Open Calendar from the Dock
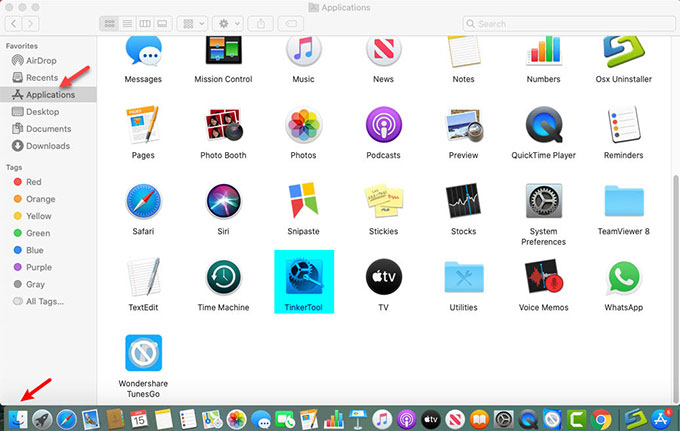Screen dimensions: 680x431 pos(139,419)
